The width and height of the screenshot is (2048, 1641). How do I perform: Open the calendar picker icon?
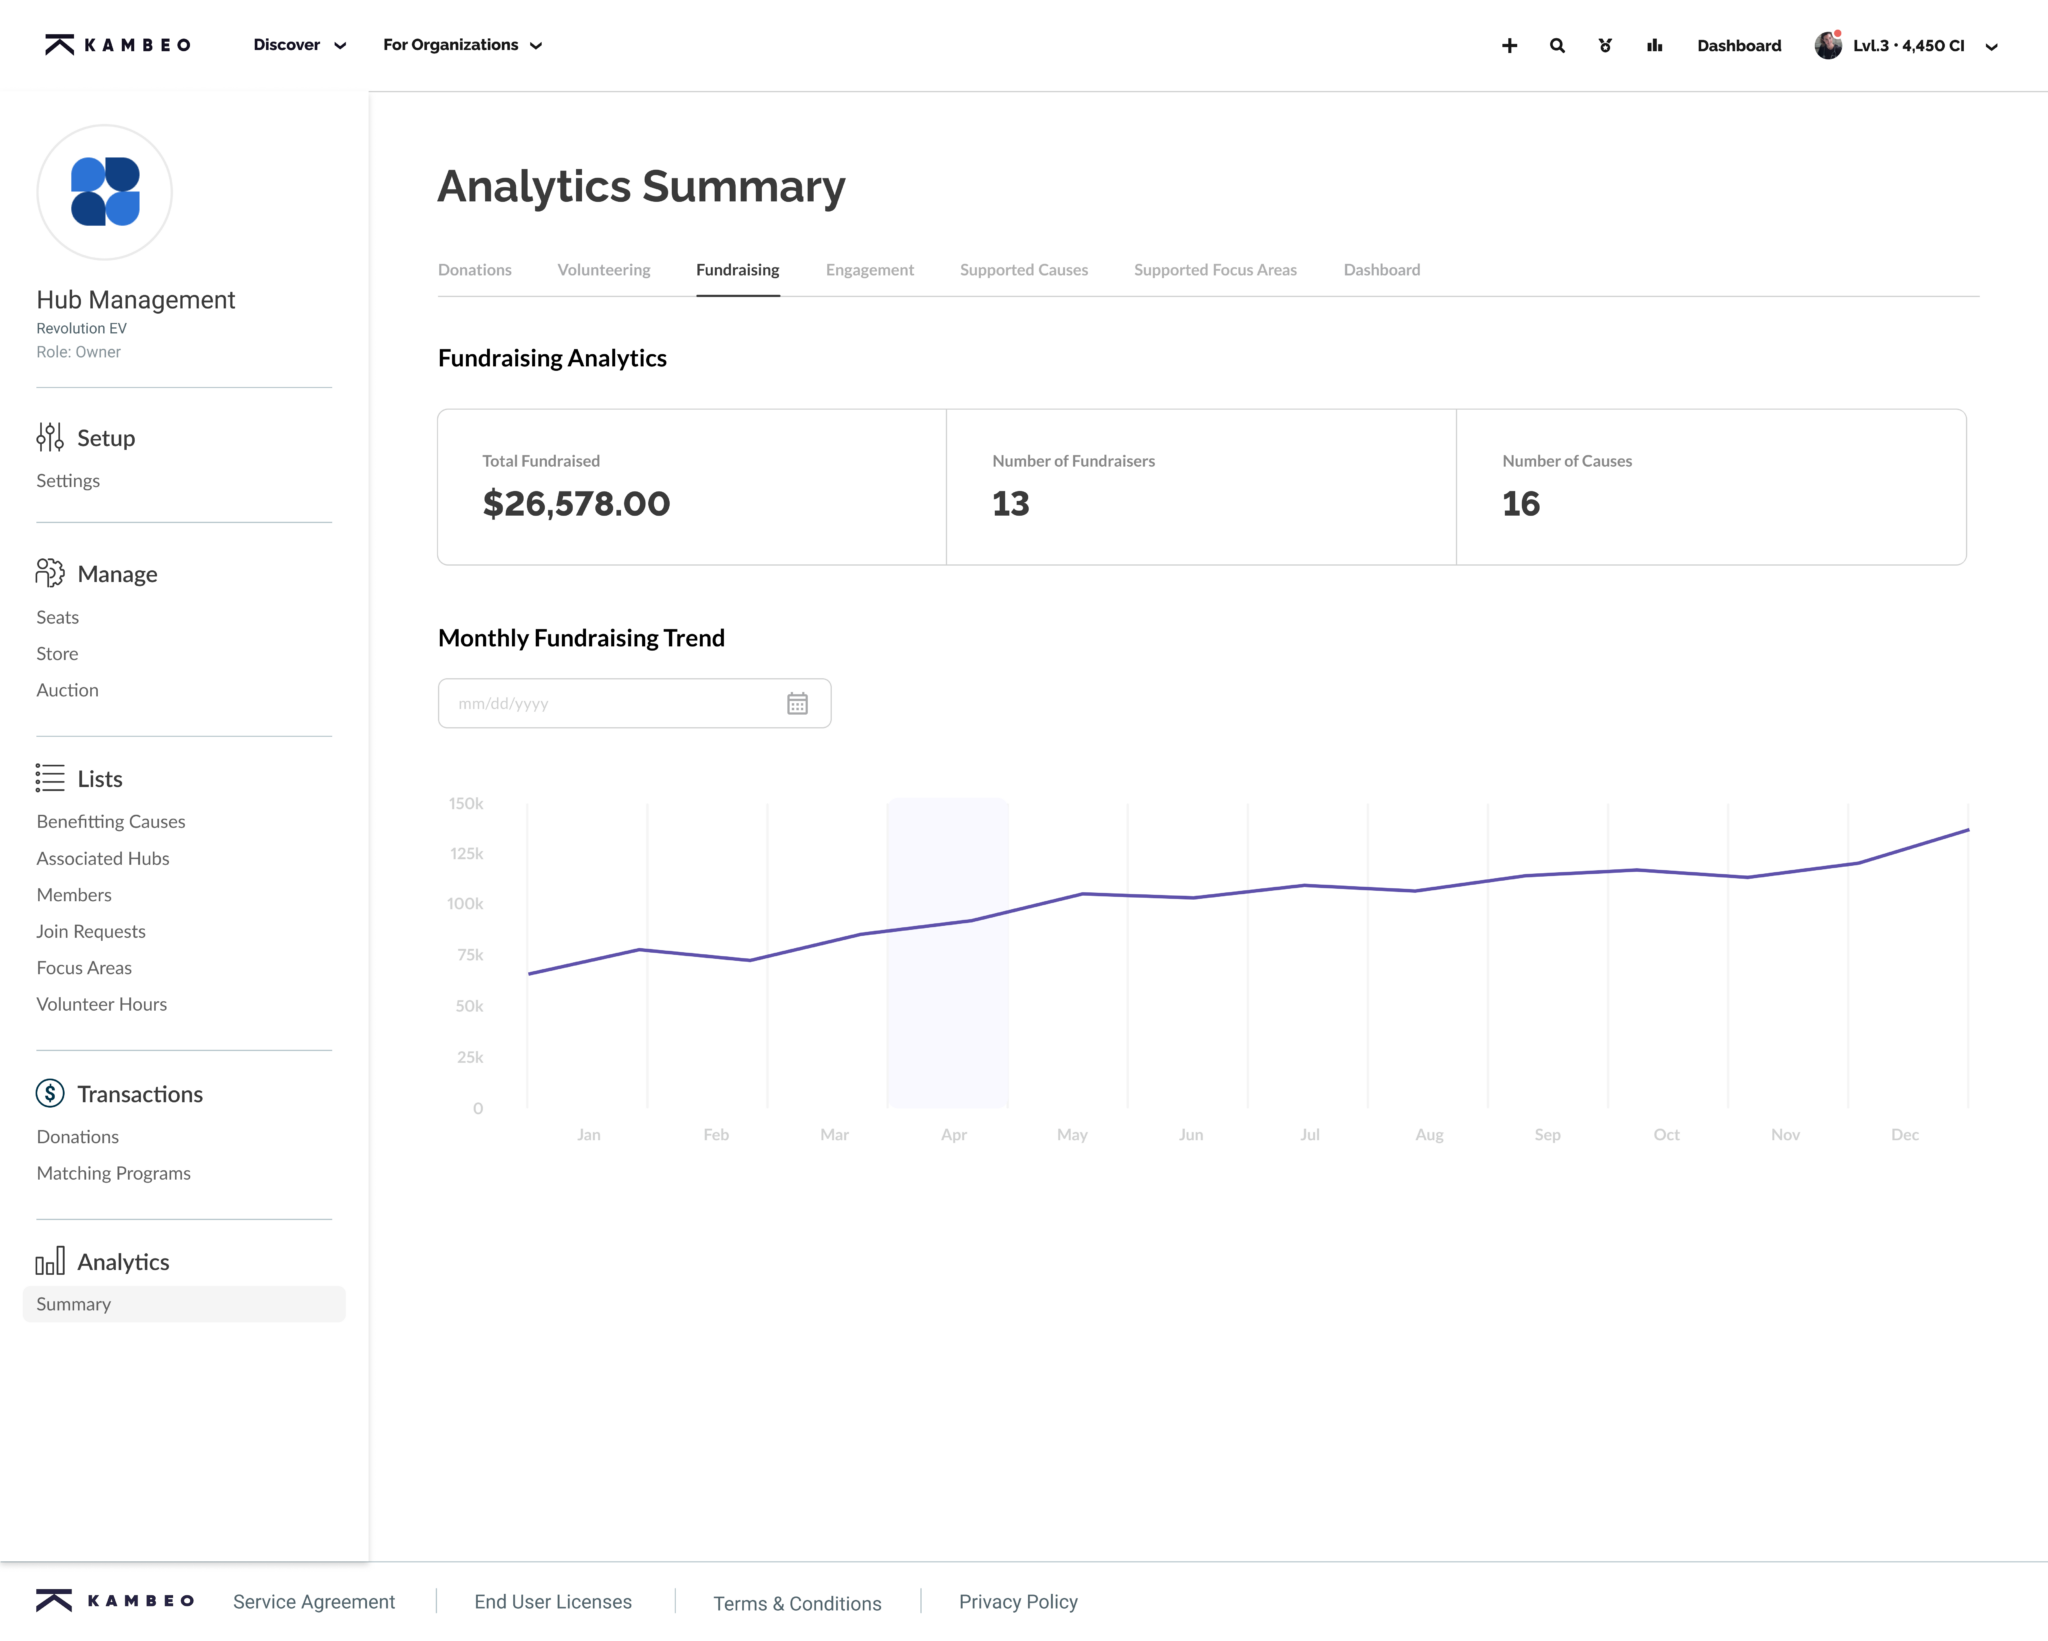797,703
